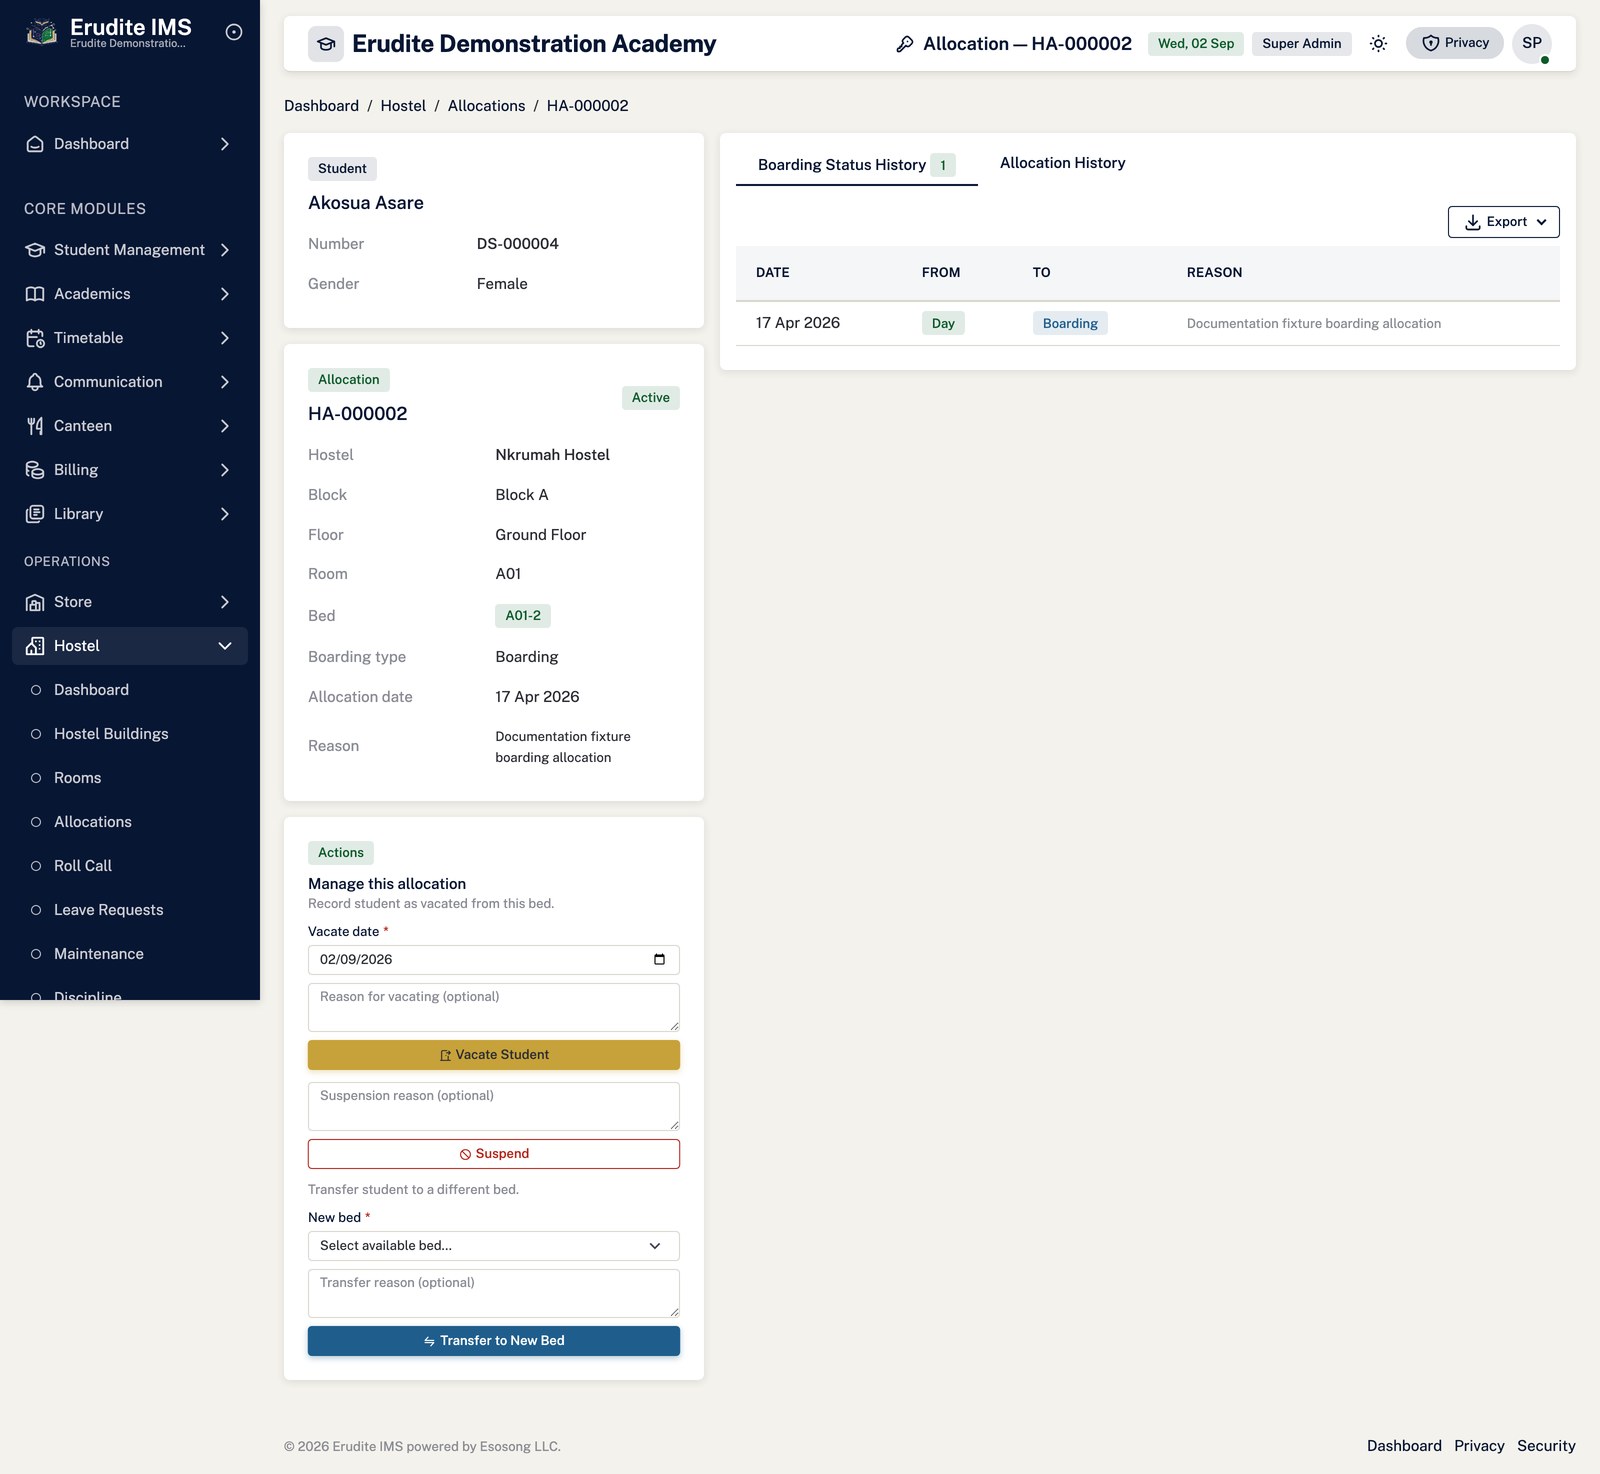Image resolution: width=1600 pixels, height=1474 pixels.
Task: Click the Store building icon
Action: (35, 602)
